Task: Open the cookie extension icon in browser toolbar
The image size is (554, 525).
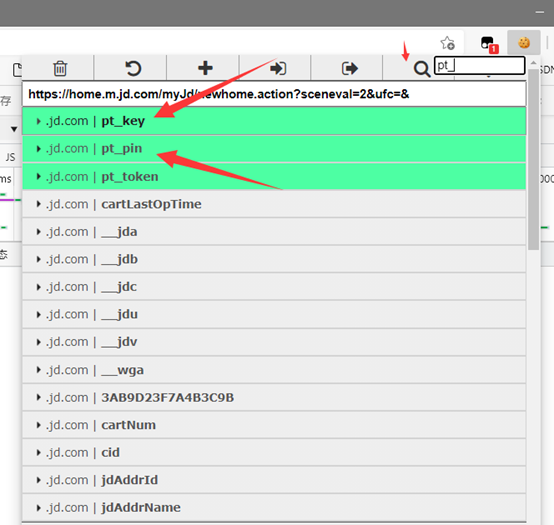Action: pos(524,42)
